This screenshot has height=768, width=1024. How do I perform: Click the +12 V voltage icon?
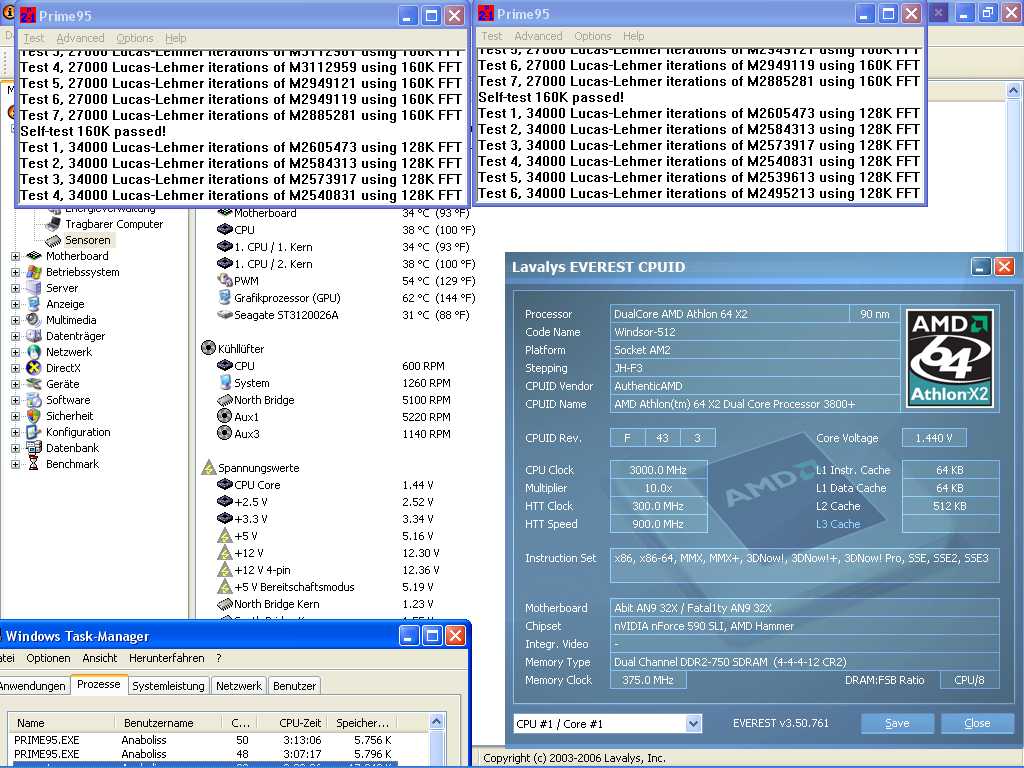(x=225, y=552)
